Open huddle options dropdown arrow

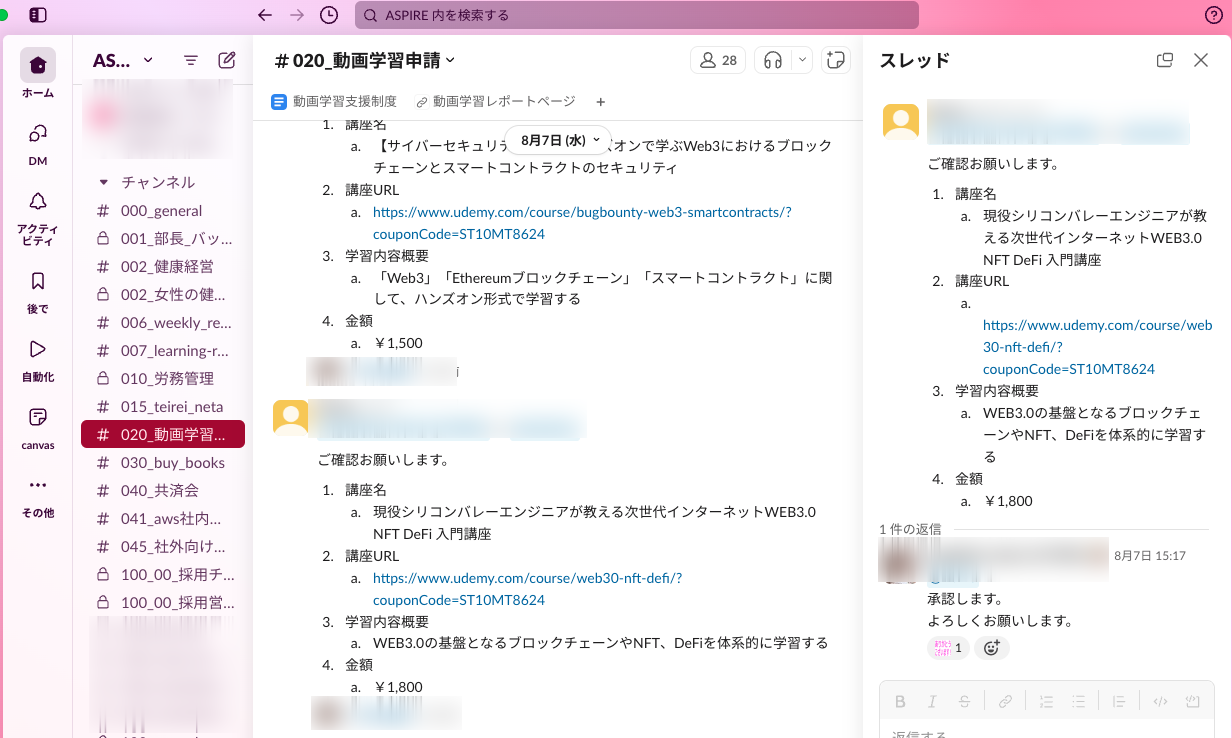802,60
